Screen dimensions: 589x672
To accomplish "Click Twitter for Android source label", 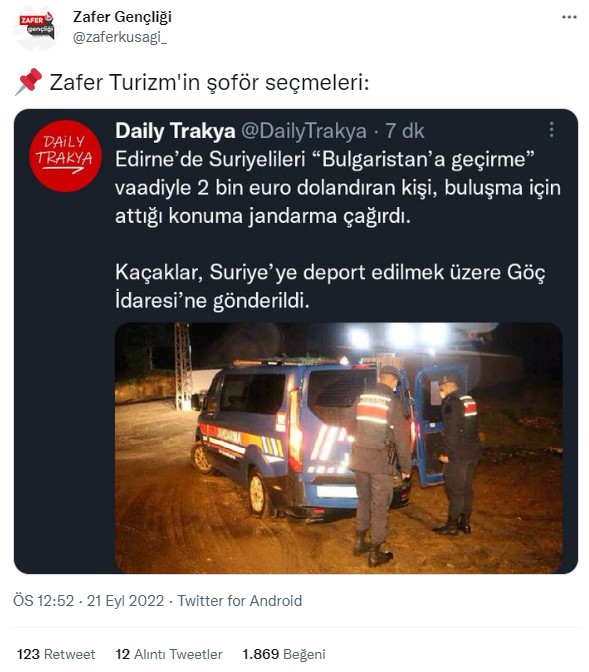I will tap(240, 600).
